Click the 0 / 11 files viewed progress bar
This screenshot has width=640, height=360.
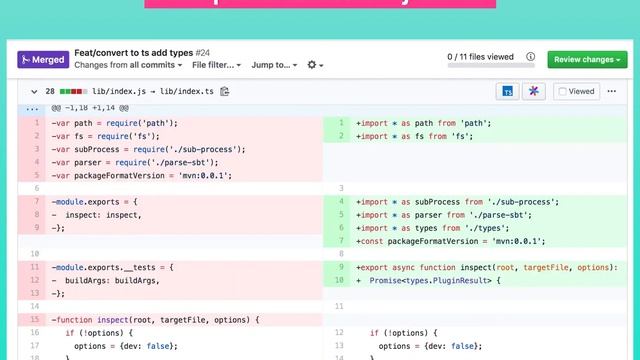tap(490, 65)
